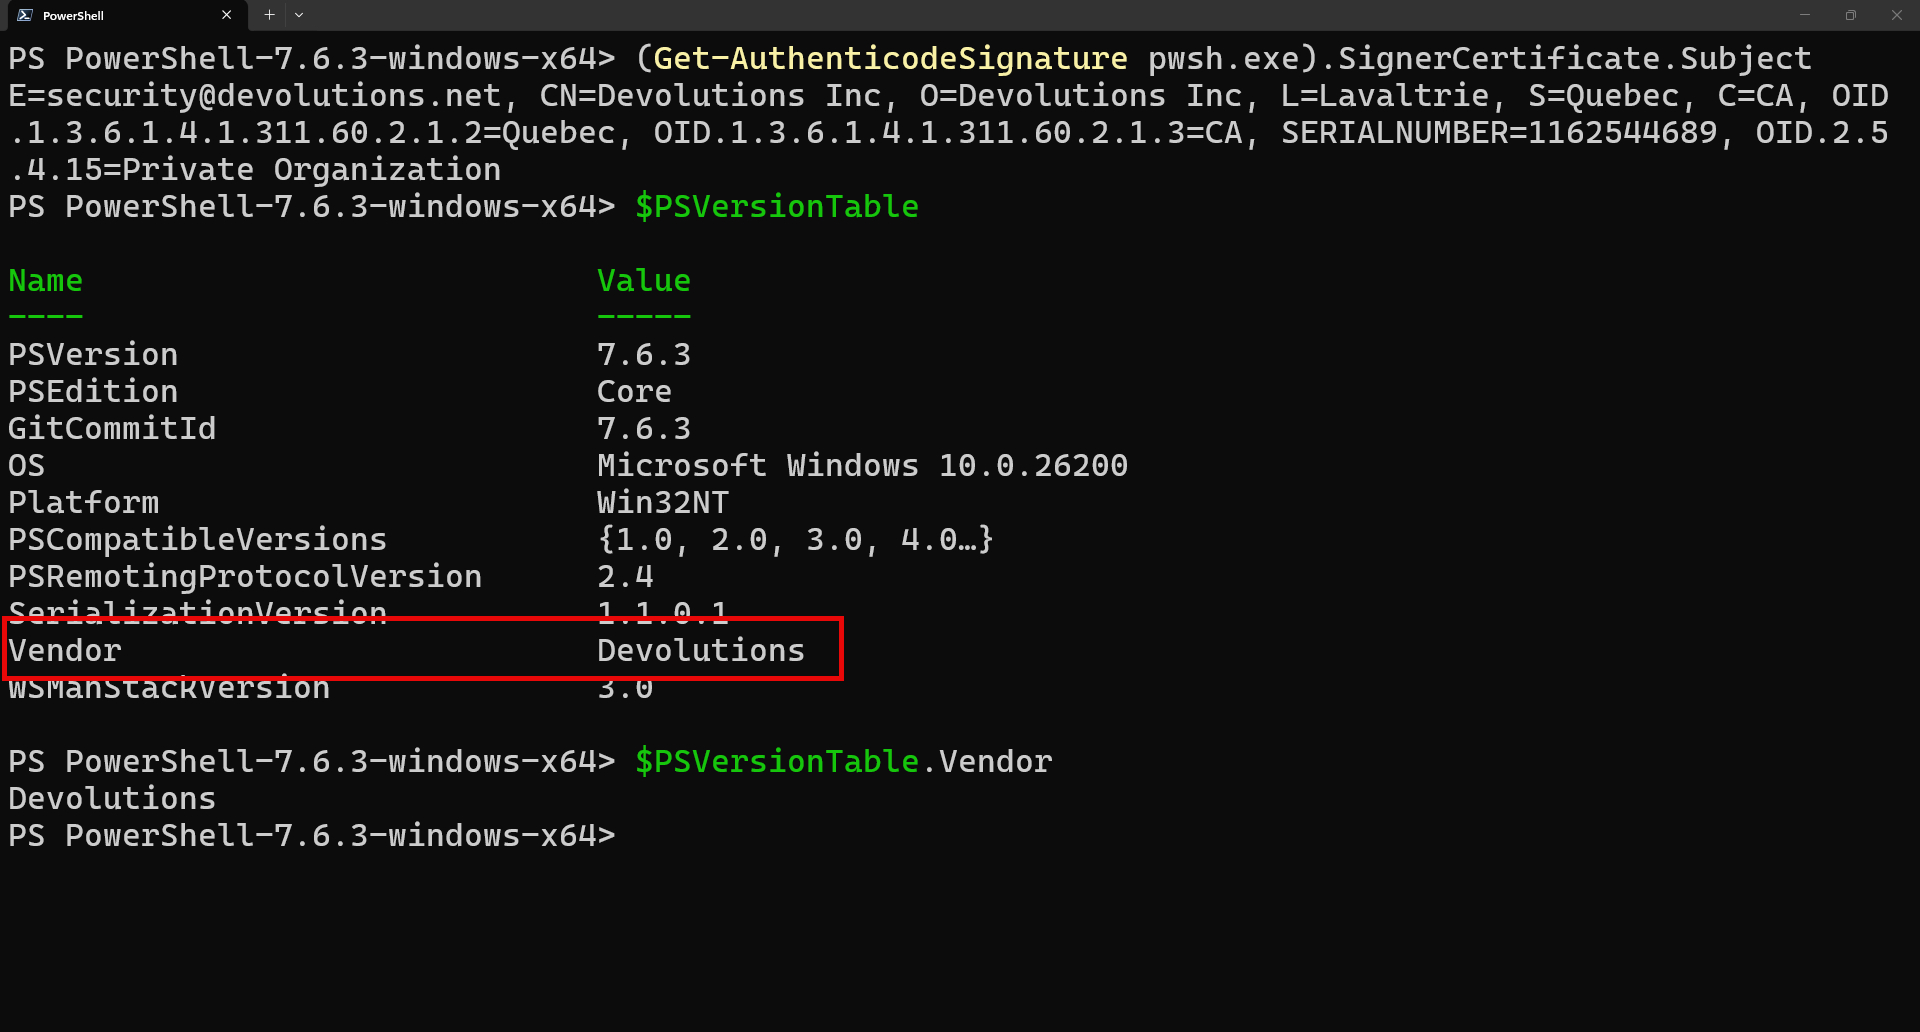
Task: Click the L=Lavaltrie text
Action: (1385, 96)
